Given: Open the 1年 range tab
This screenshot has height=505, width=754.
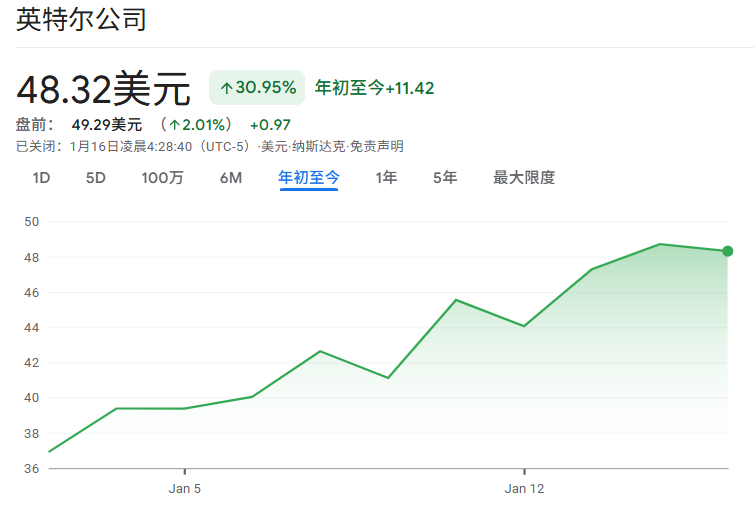Looking at the screenshot, I should click(386, 178).
